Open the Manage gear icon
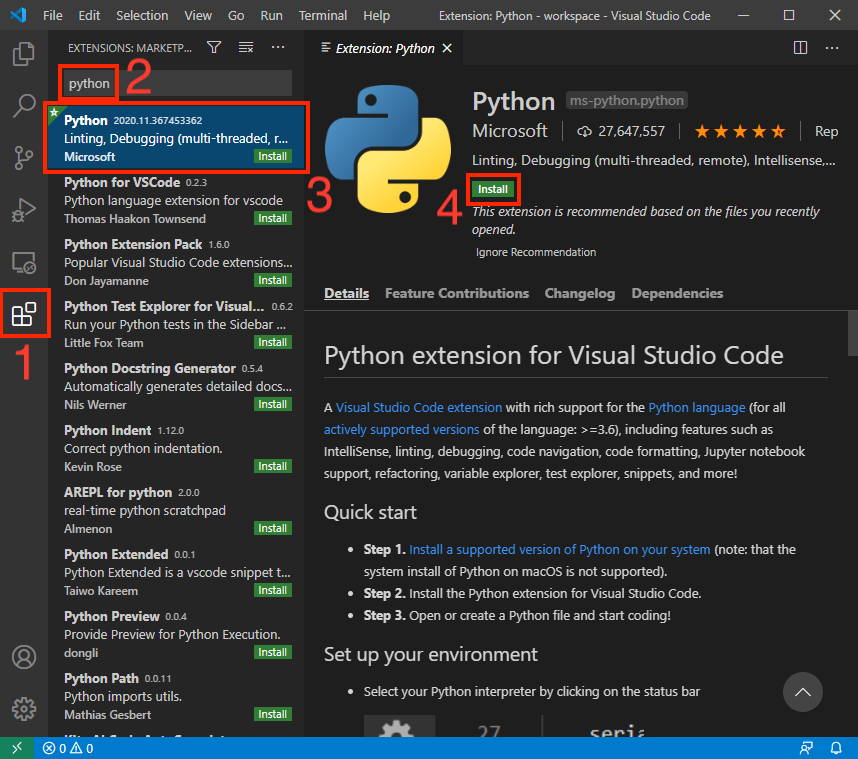This screenshot has height=759, width=858. pyautogui.click(x=24, y=709)
